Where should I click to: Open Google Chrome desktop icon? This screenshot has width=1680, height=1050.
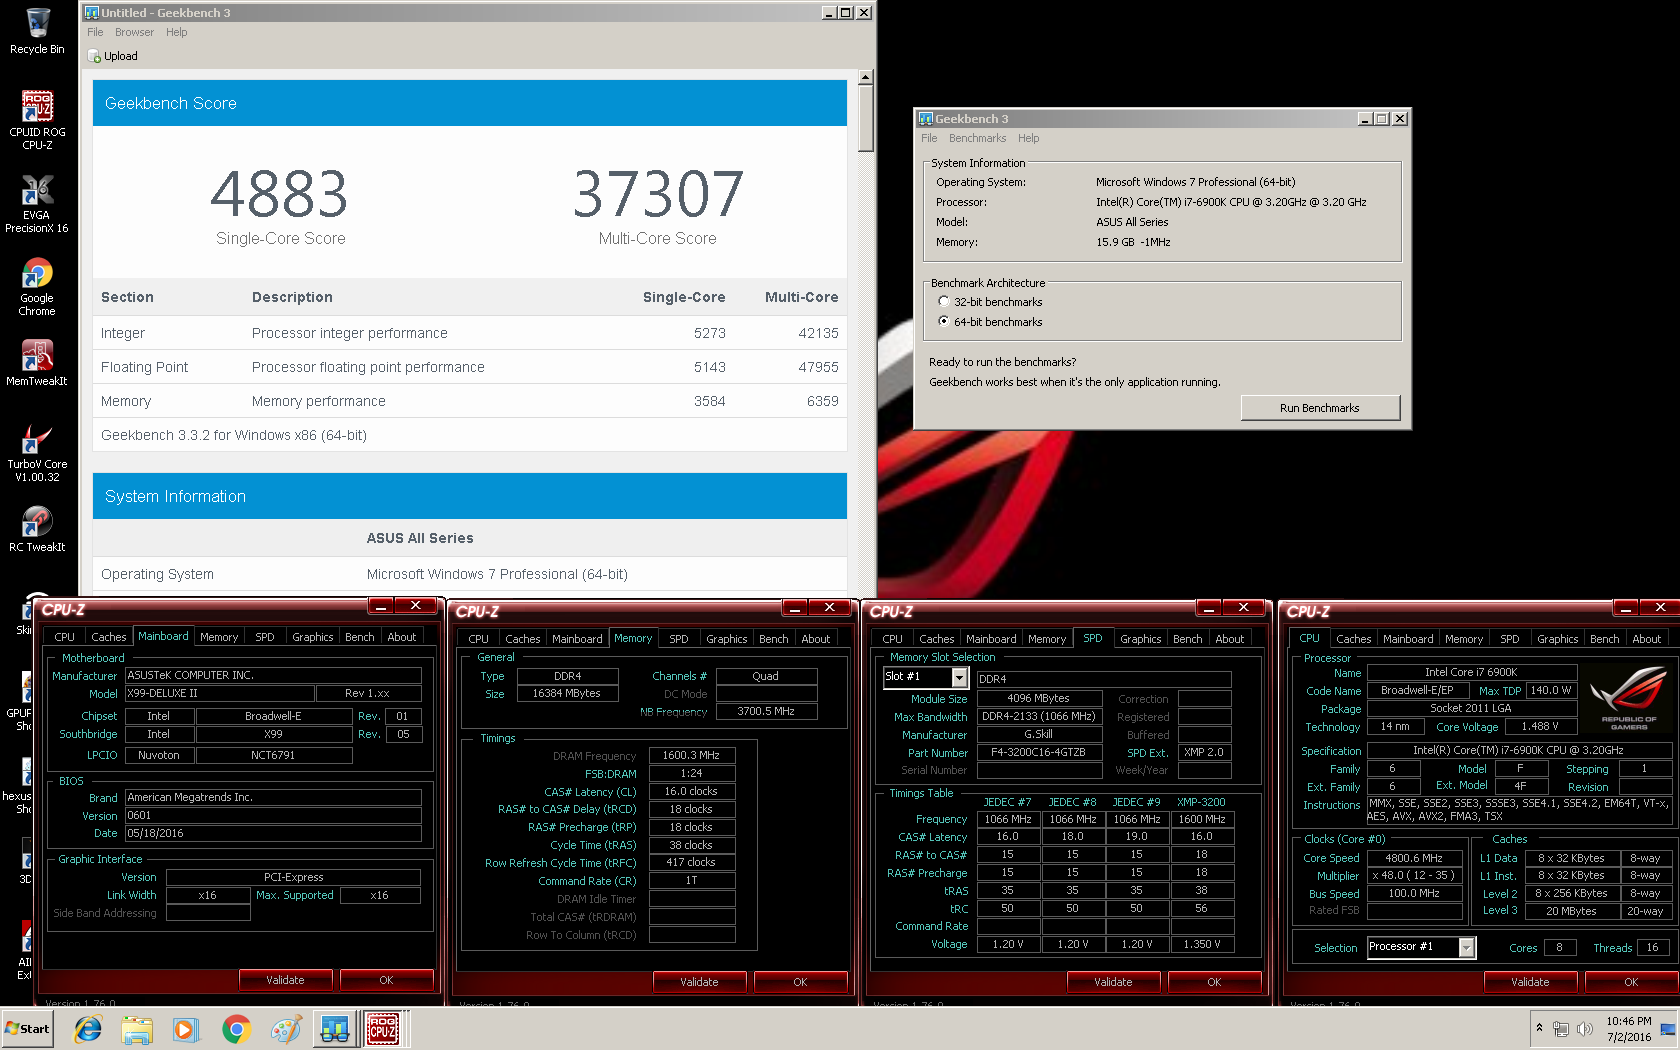[x=37, y=286]
